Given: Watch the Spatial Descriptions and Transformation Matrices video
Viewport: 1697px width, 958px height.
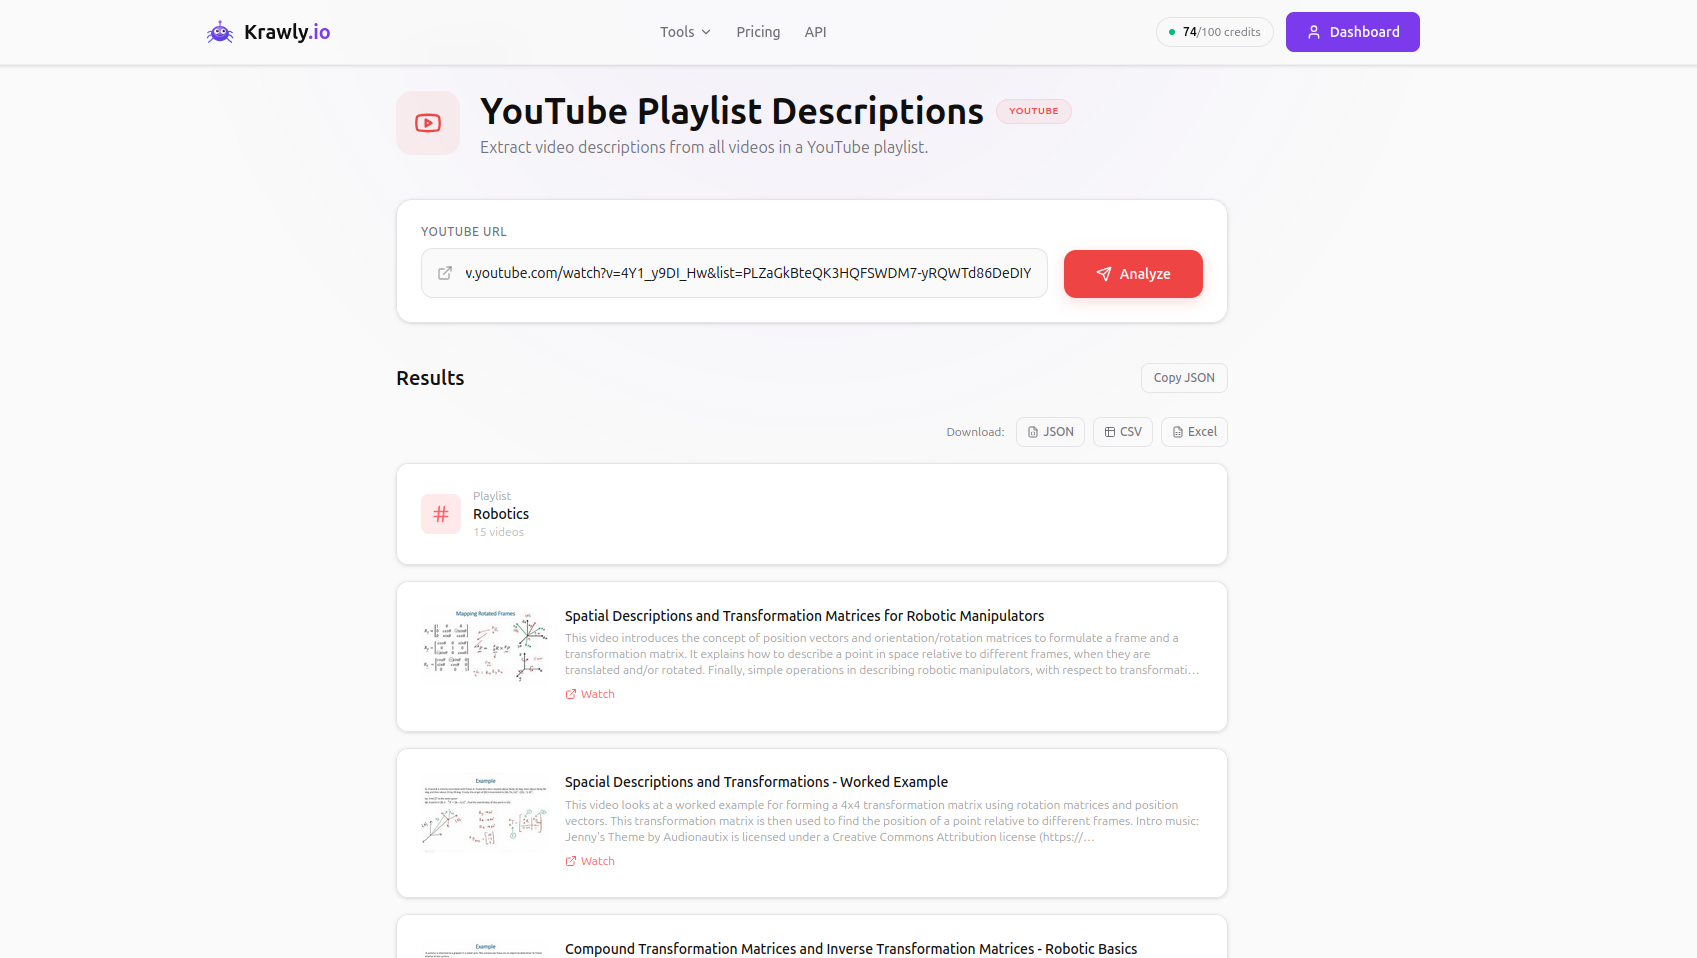Looking at the screenshot, I should pyautogui.click(x=590, y=694).
